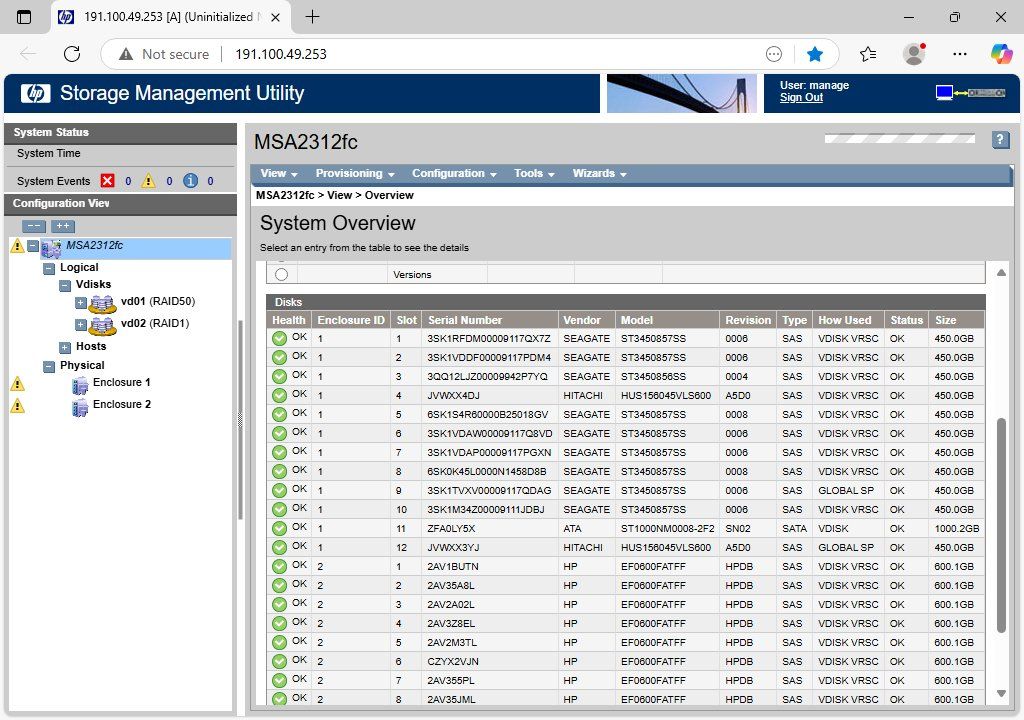The width and height of the screenshot is (1024, 720).
Task: Expand the vd02 (RAID1) node
Action: click(80, 325)
